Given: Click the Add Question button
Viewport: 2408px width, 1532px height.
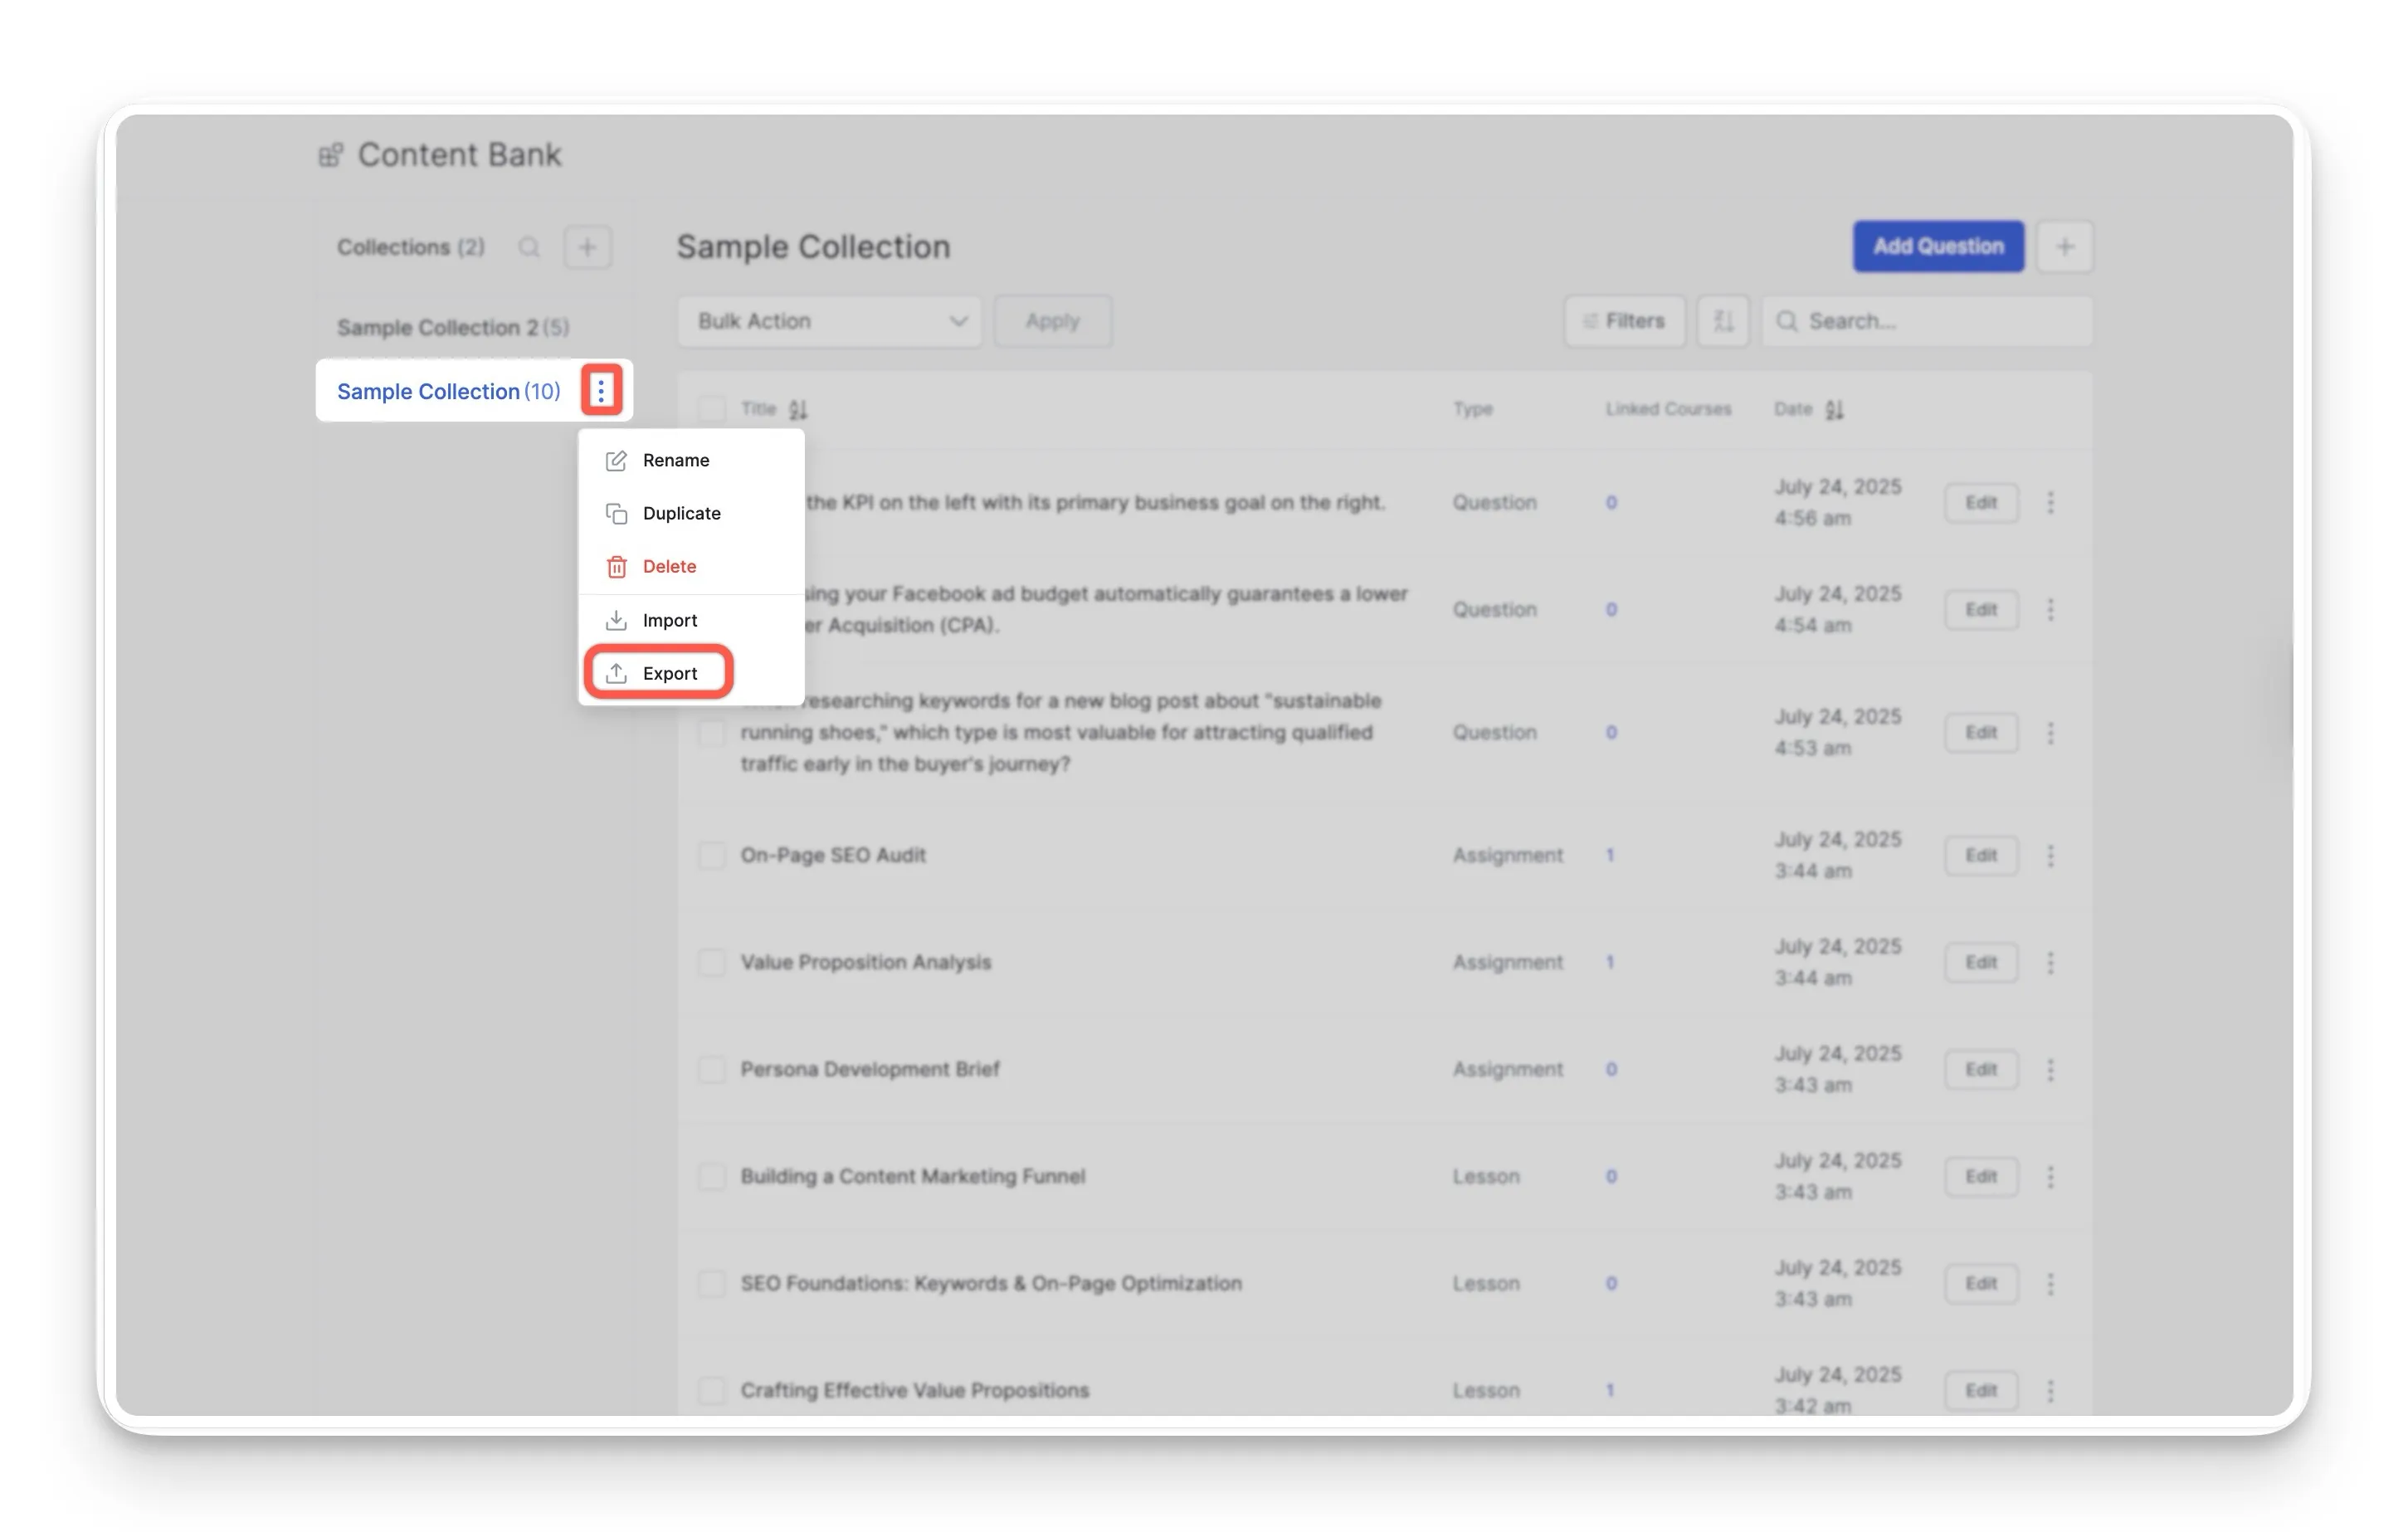Looking at the screenshot, I should [x=1938, y=246].
